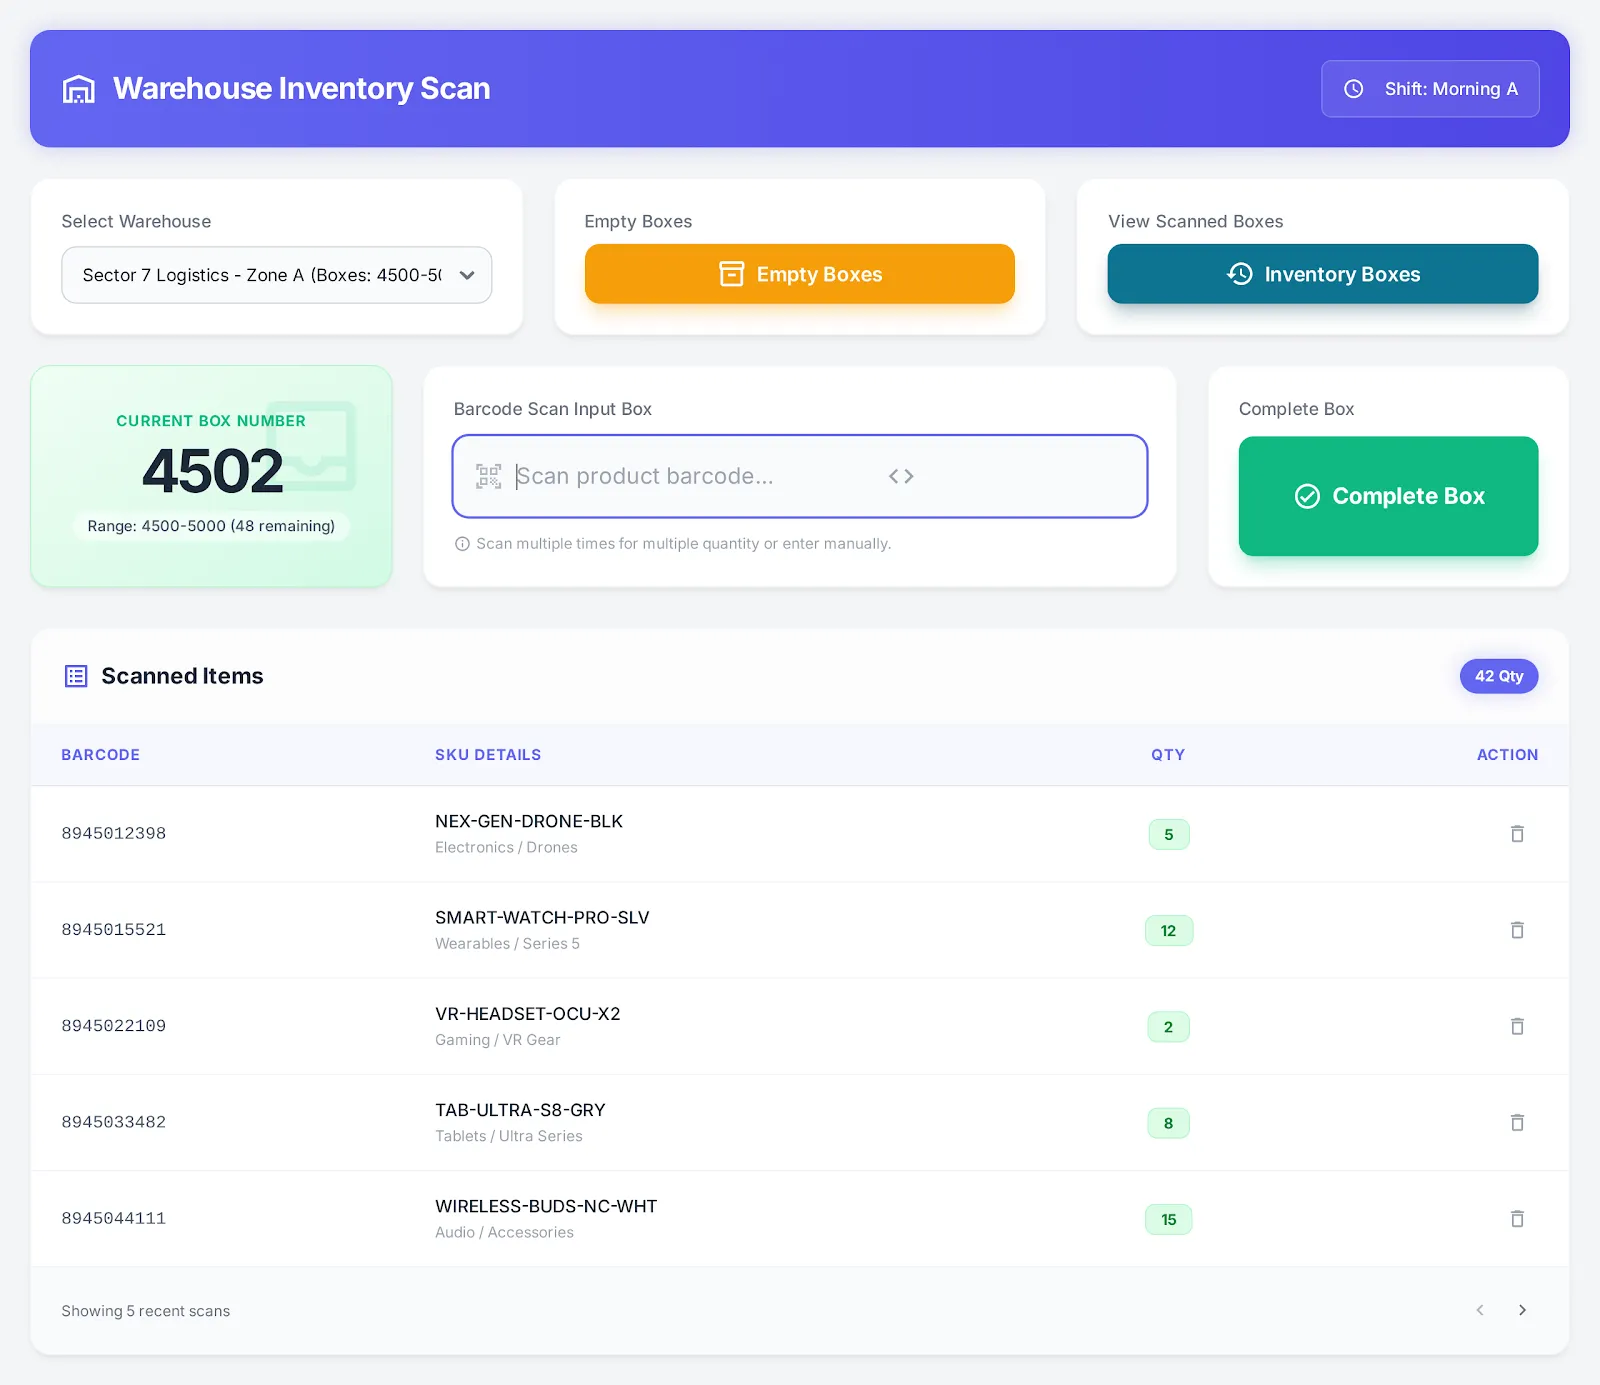
Task: Click the info icon below the barcode input
Action: [x=462, y=544]
